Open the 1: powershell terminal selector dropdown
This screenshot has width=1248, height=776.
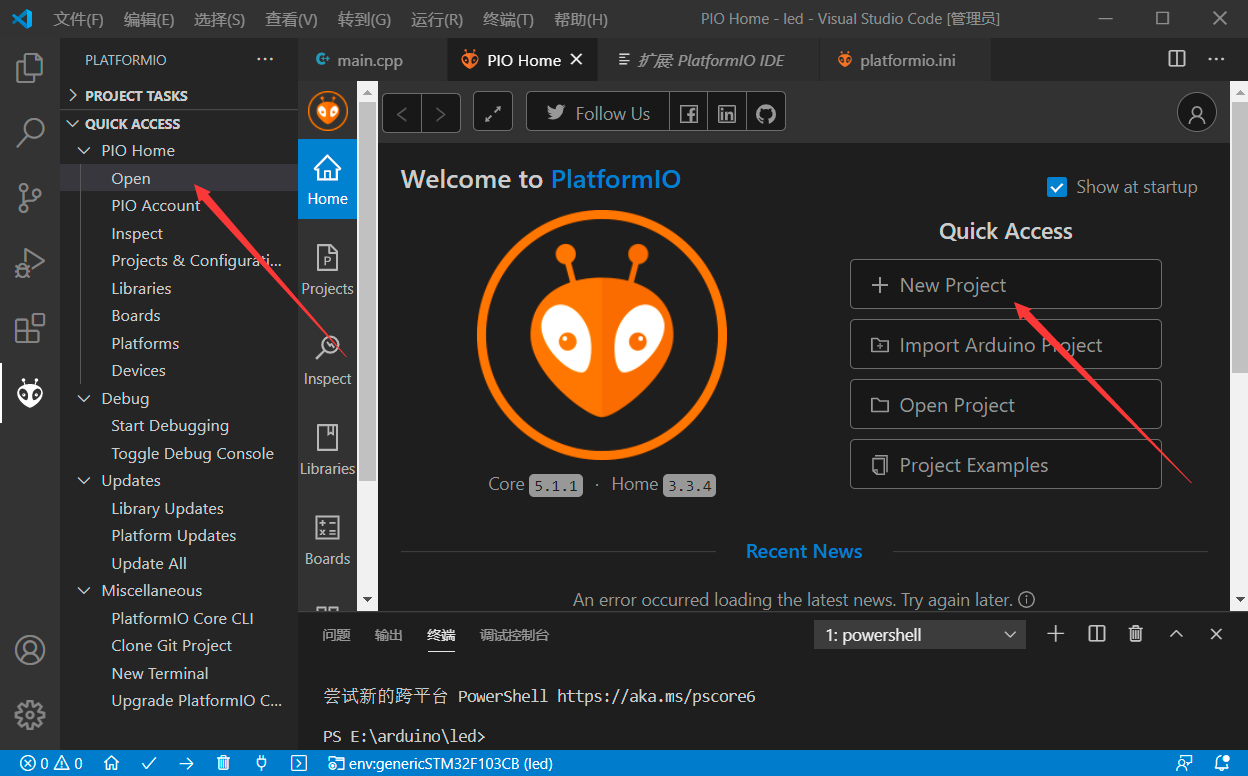(918, 634)
